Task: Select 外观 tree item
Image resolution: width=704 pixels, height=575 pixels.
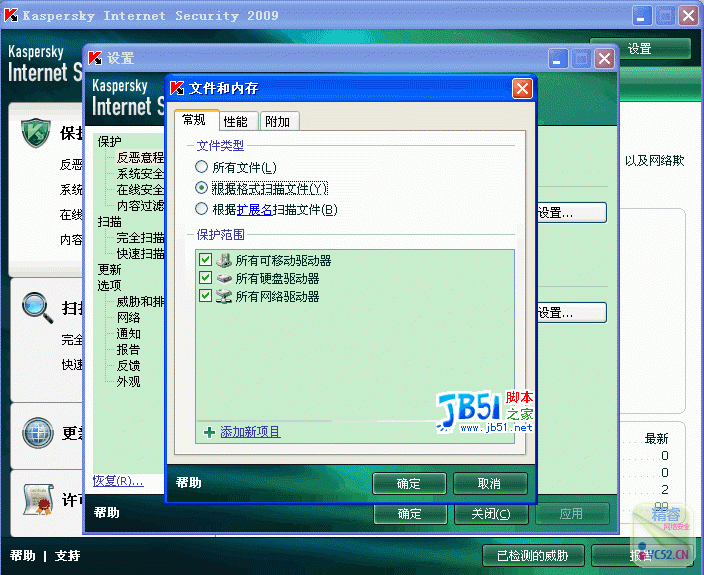Action: pyautogui.click(x=128, y=382)
